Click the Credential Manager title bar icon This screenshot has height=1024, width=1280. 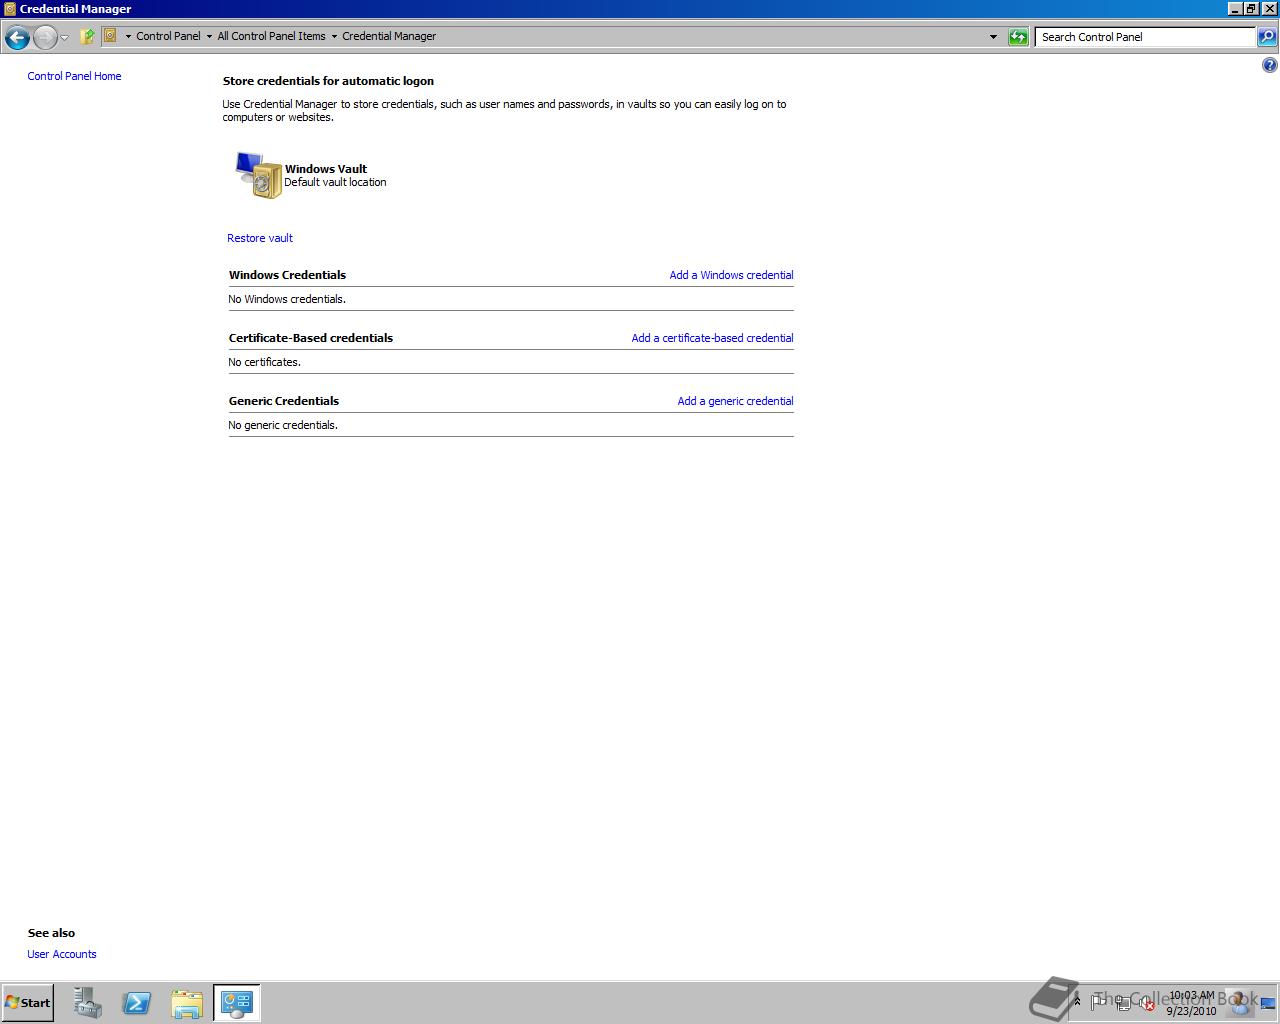(x=10, y=9)
